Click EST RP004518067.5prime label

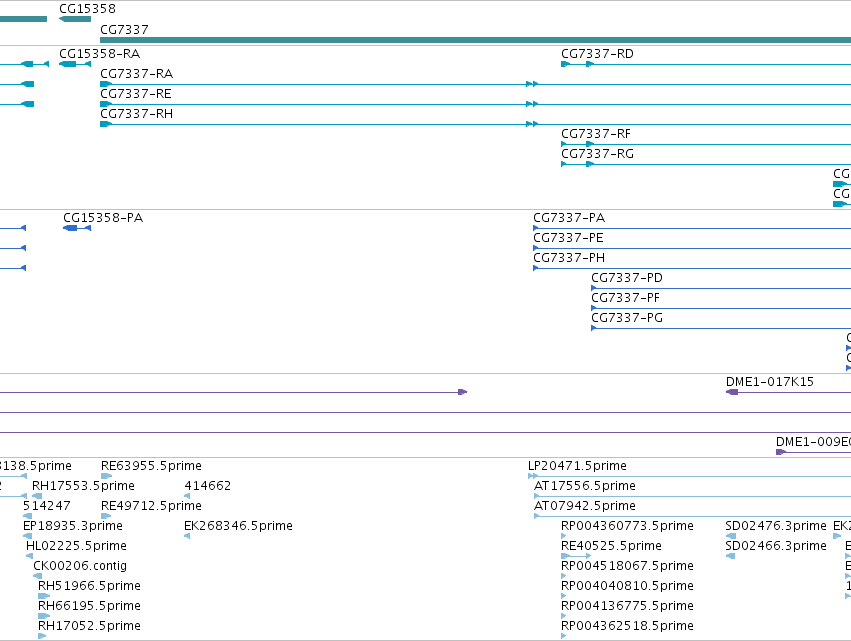tap(627, 566)
